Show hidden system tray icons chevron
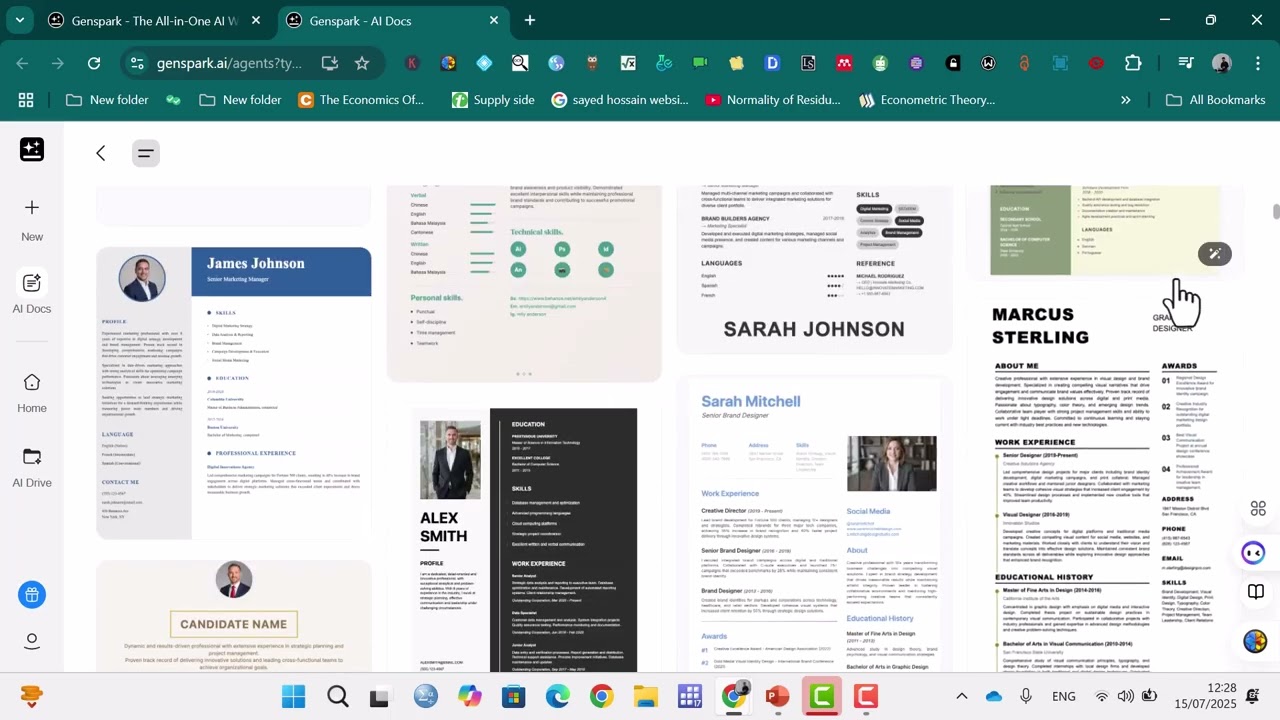The width and height of the screenshot is (1280, 720). pyautogui.click(x=962, y=696)
